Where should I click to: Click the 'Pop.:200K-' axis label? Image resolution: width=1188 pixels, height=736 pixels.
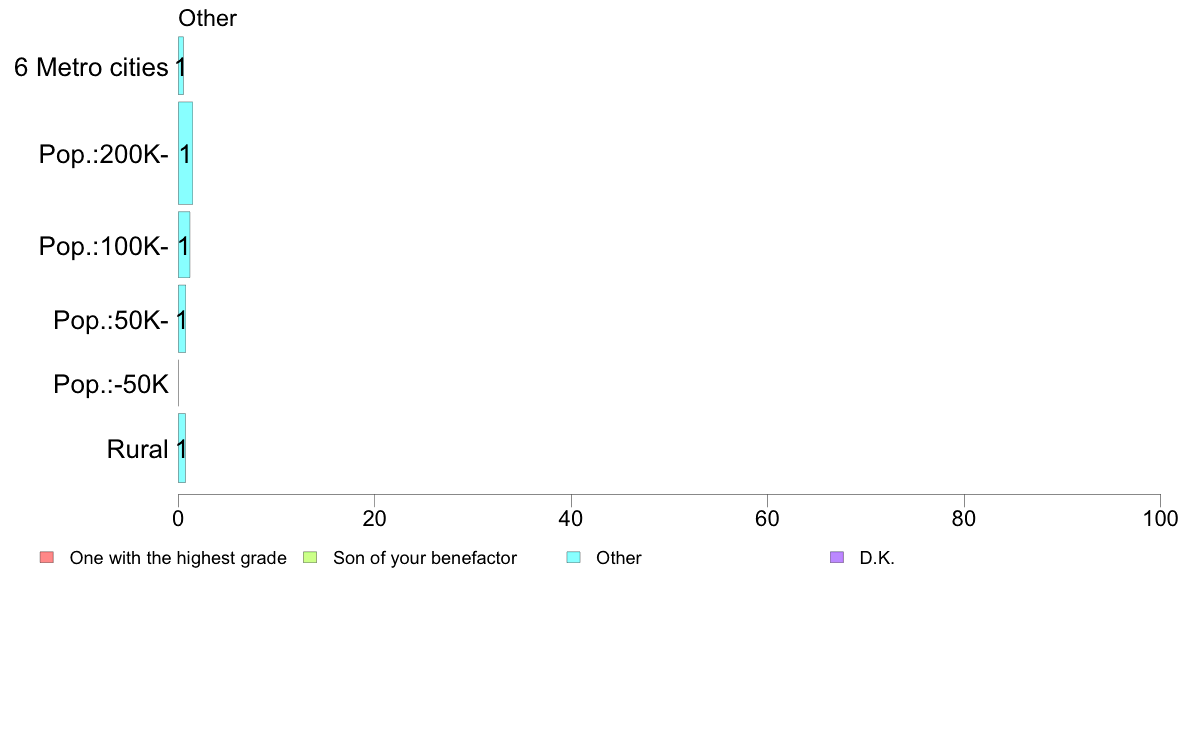tap(104, 155)
